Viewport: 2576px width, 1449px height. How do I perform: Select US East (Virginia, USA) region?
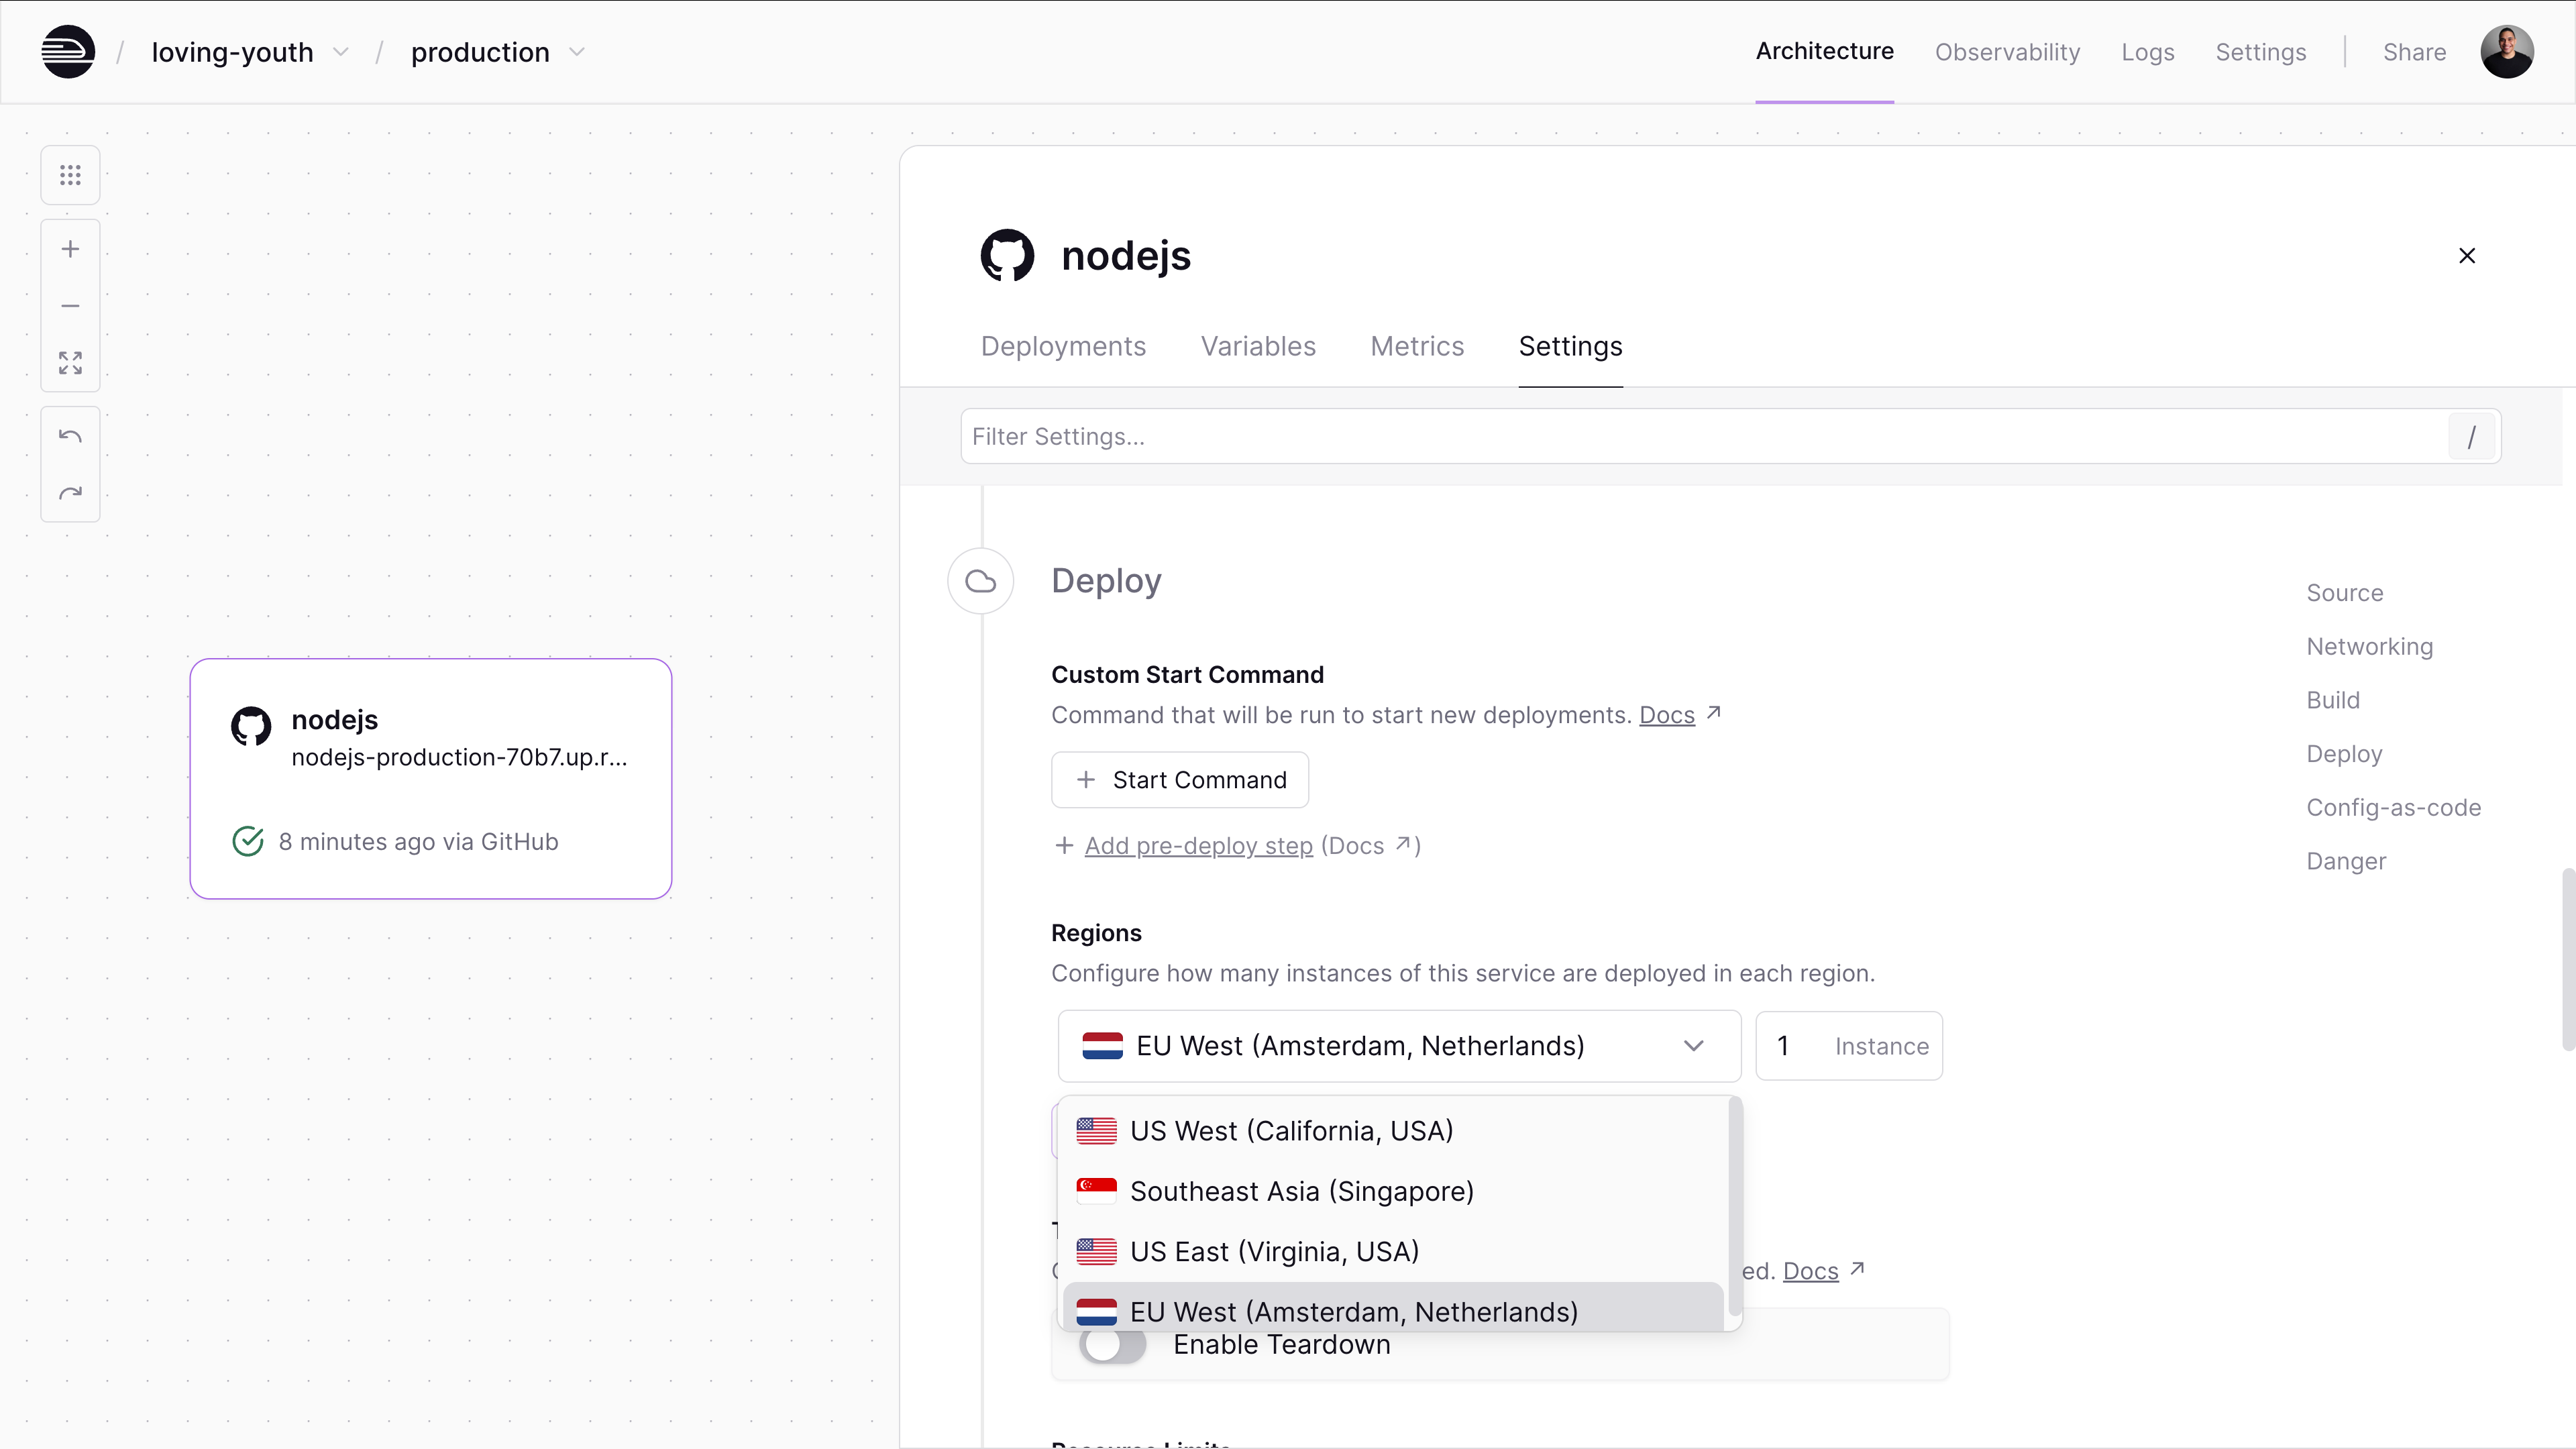[x=1394, y=1251]
